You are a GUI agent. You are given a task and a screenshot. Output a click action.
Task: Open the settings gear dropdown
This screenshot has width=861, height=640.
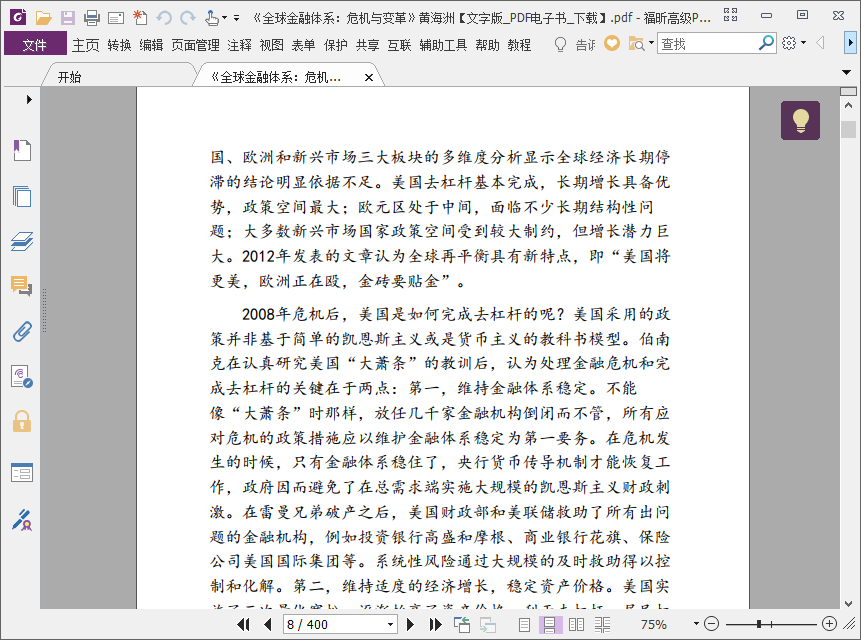793,43
